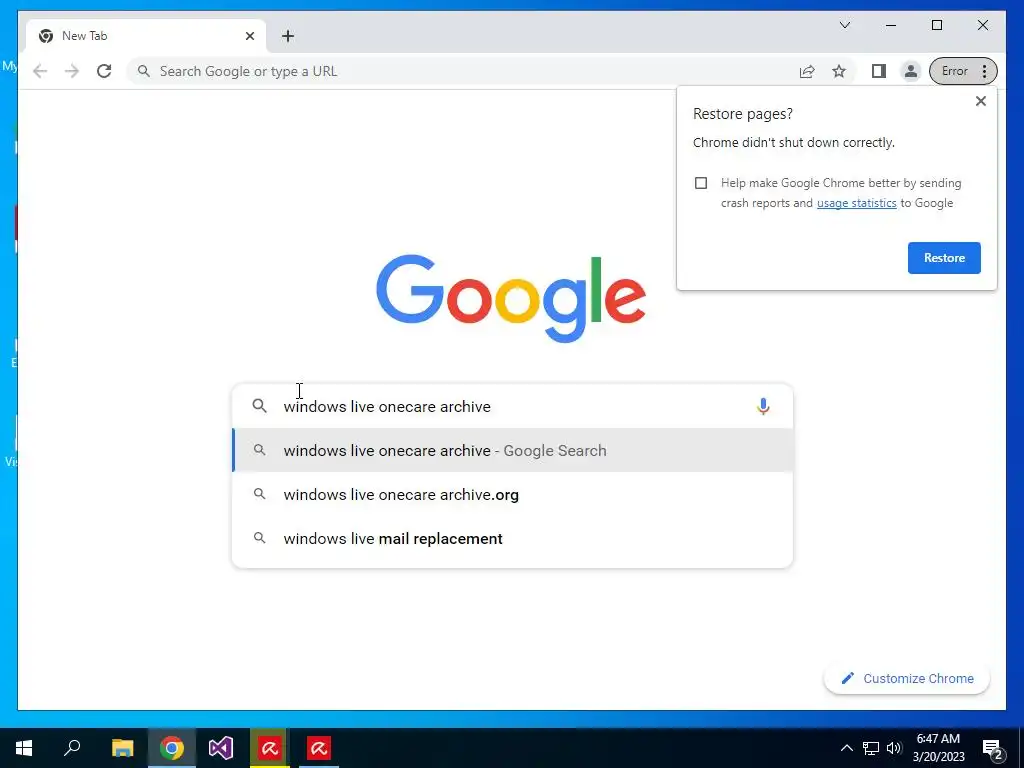1024x768 pixels.
Task: Close the New Tab tab
Action: [249, 36]
